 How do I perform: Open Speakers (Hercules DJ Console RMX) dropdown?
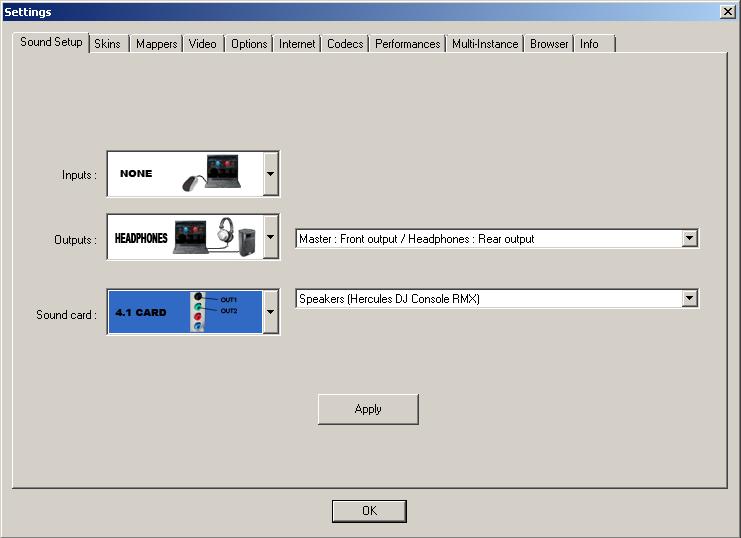click(x=497, y=299)
